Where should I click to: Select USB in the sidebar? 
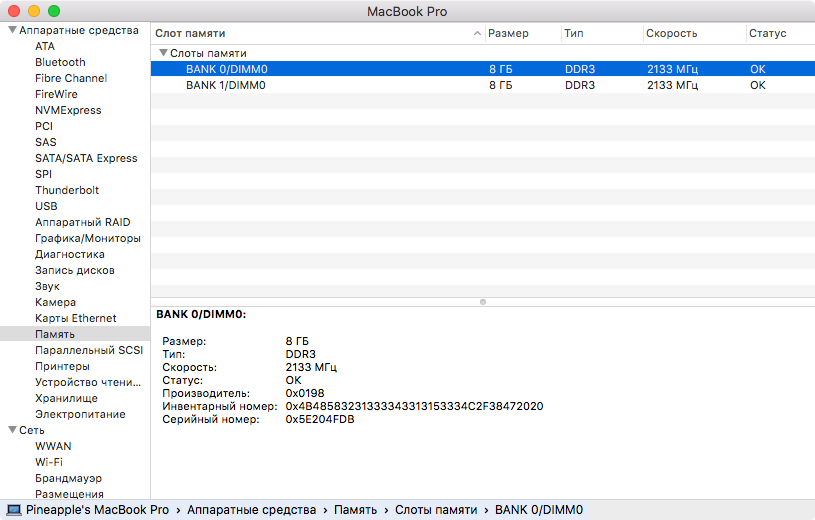[46, 206]
